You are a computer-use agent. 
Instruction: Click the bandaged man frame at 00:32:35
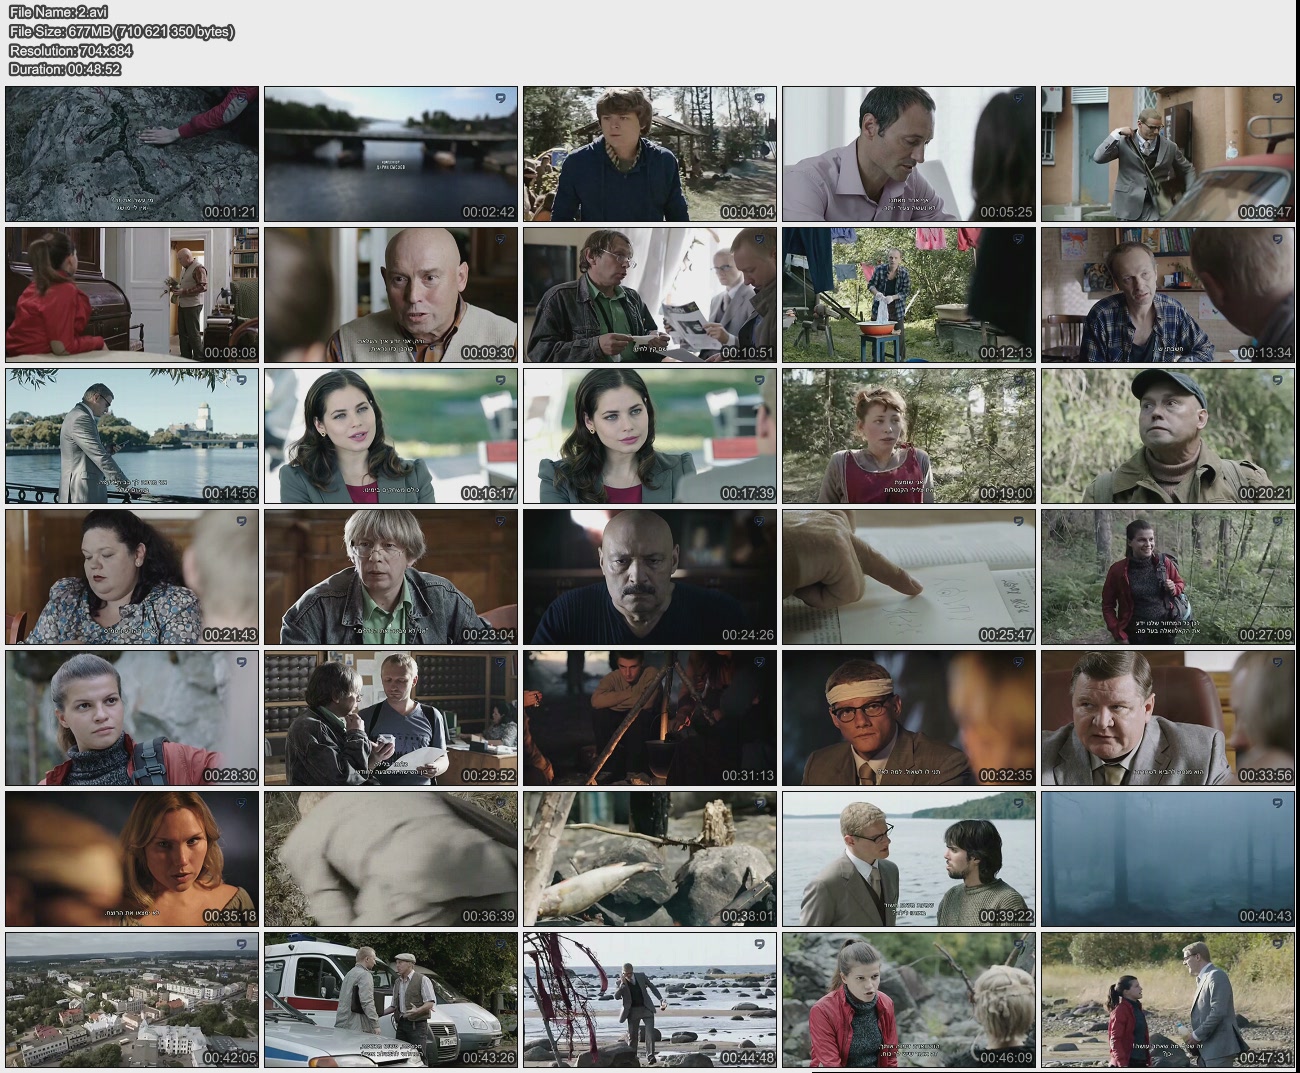click(x=909, y=718)
